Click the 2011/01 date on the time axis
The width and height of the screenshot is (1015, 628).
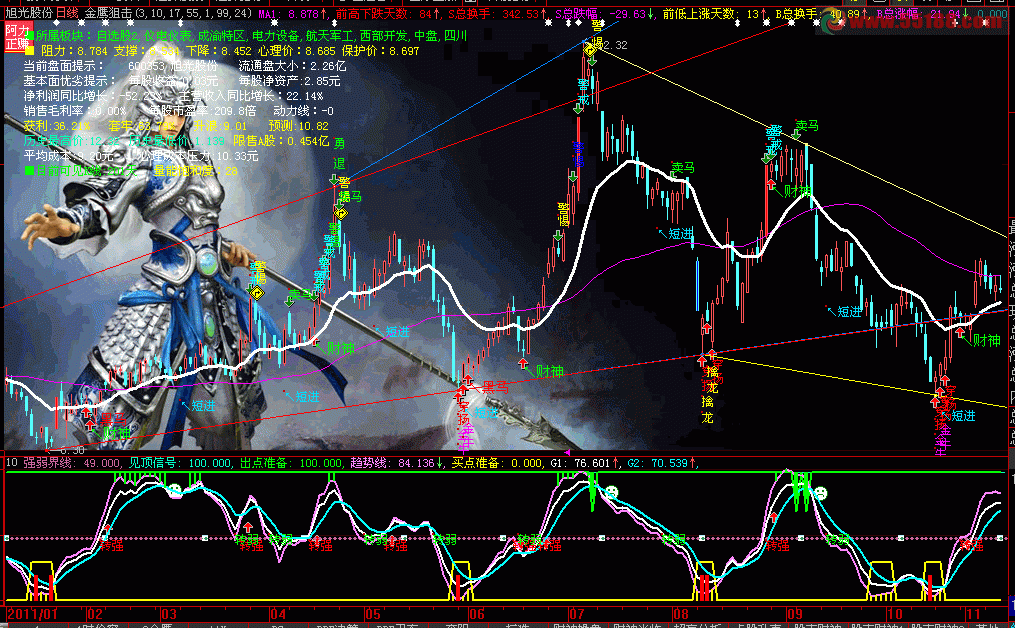tap(32, 614)
